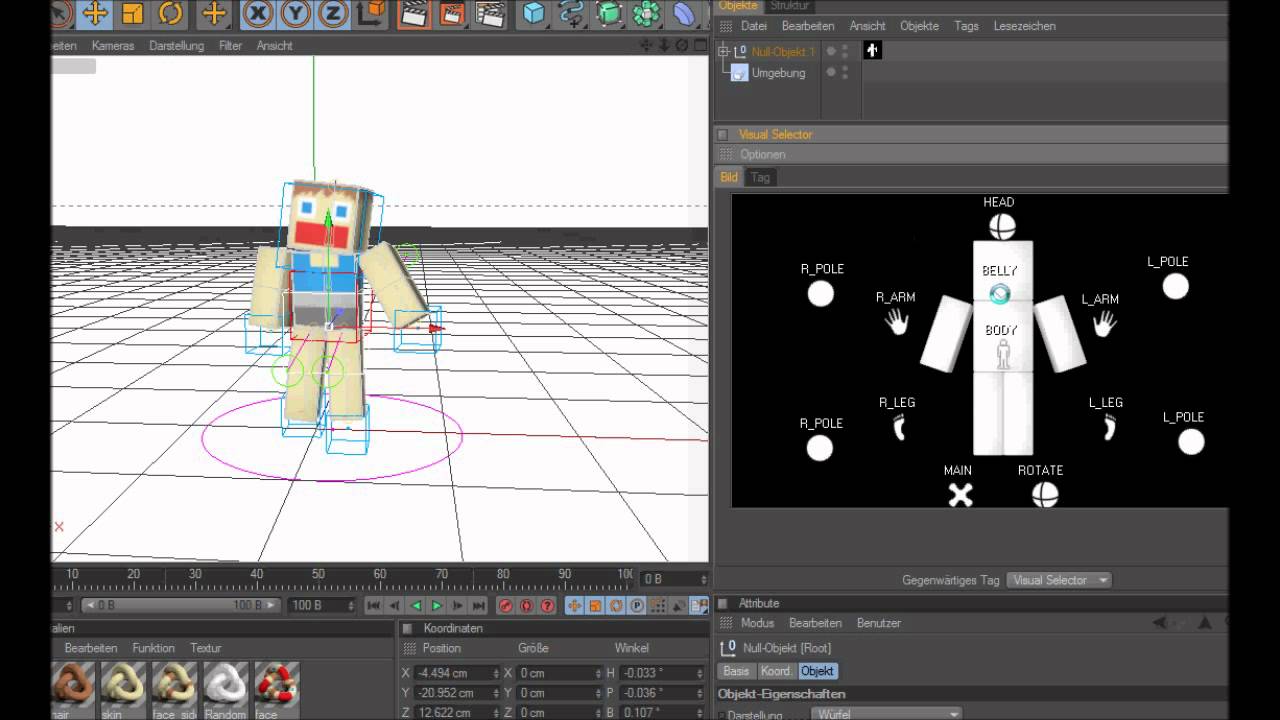Click the BODY figure controller
This screenshot has height=720, width=1280.
[x=1003, y=354]
